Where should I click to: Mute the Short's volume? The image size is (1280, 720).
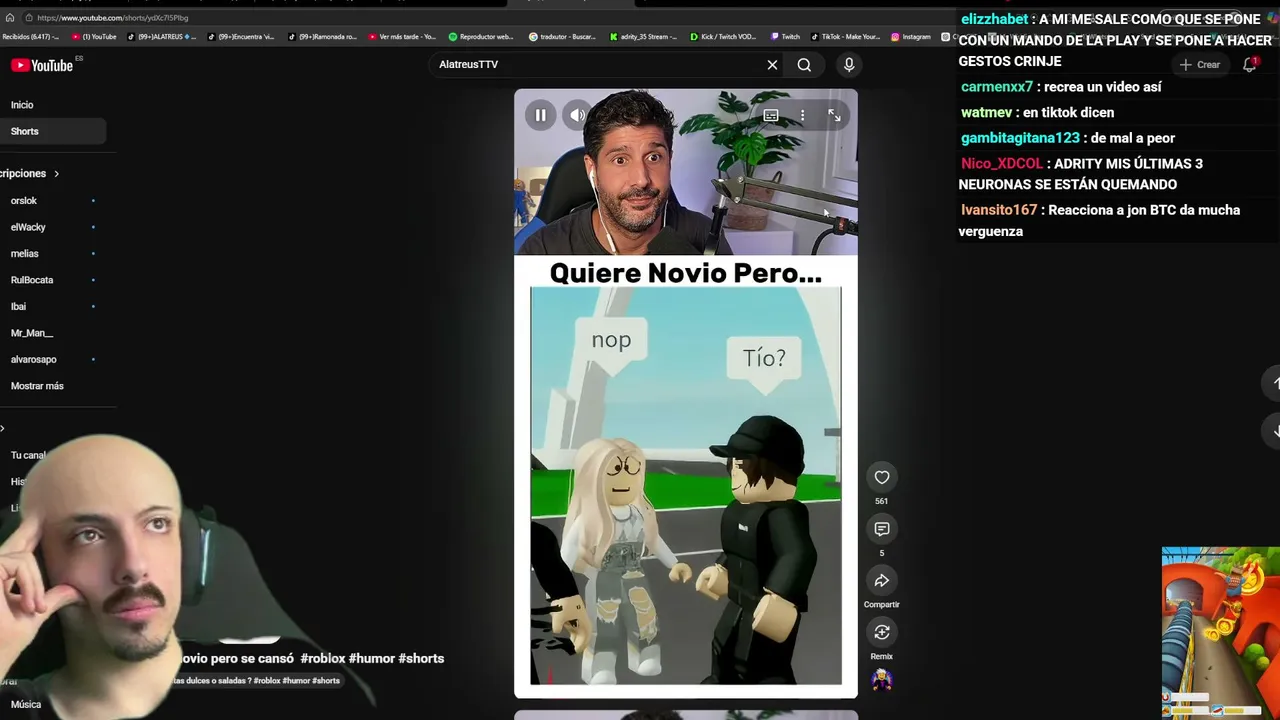pyautogui.click(x=577, y=115)
